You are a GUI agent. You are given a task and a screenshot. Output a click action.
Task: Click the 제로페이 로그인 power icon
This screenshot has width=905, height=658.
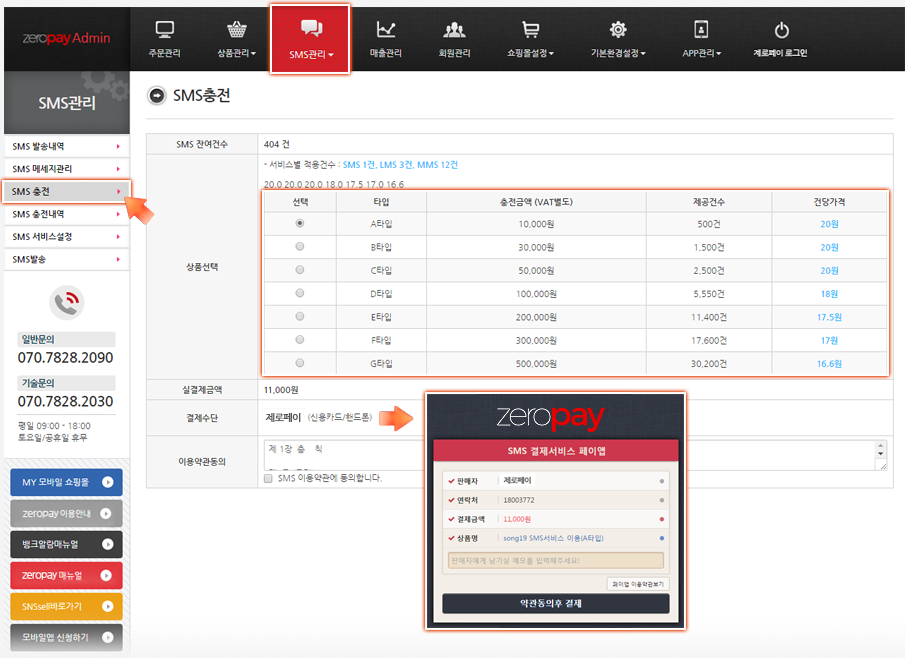click(781, 29)
